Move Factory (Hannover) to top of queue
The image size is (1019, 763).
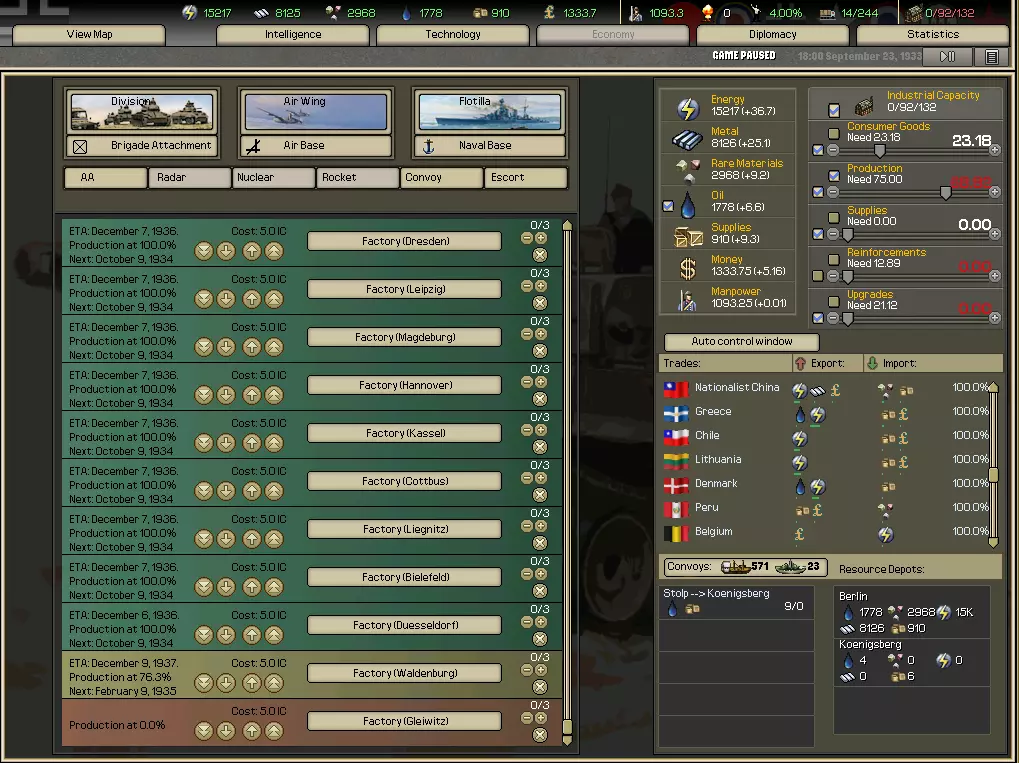[274, 395]
